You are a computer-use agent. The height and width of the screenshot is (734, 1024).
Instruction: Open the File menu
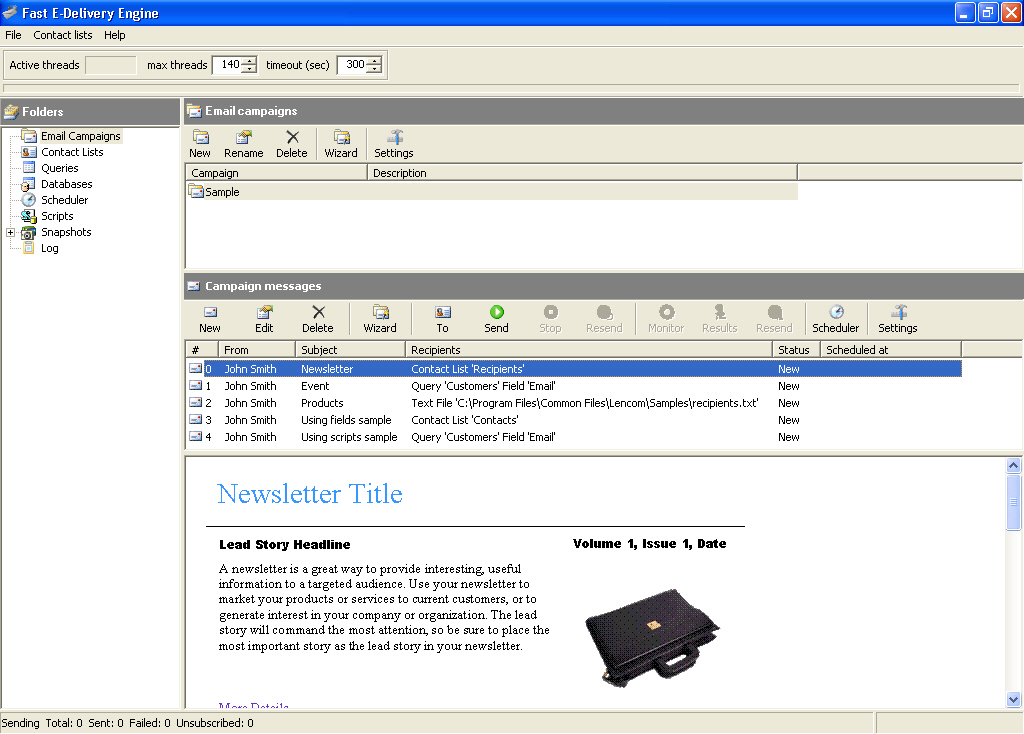tap(13, 35)
